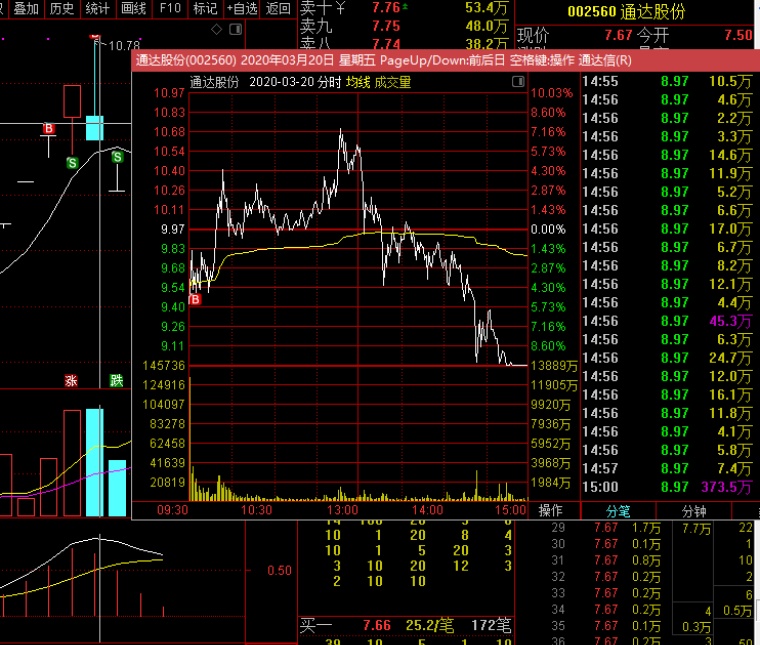
Task: Click the 今开 7.50 value
Action: click(x=738, y=35)
